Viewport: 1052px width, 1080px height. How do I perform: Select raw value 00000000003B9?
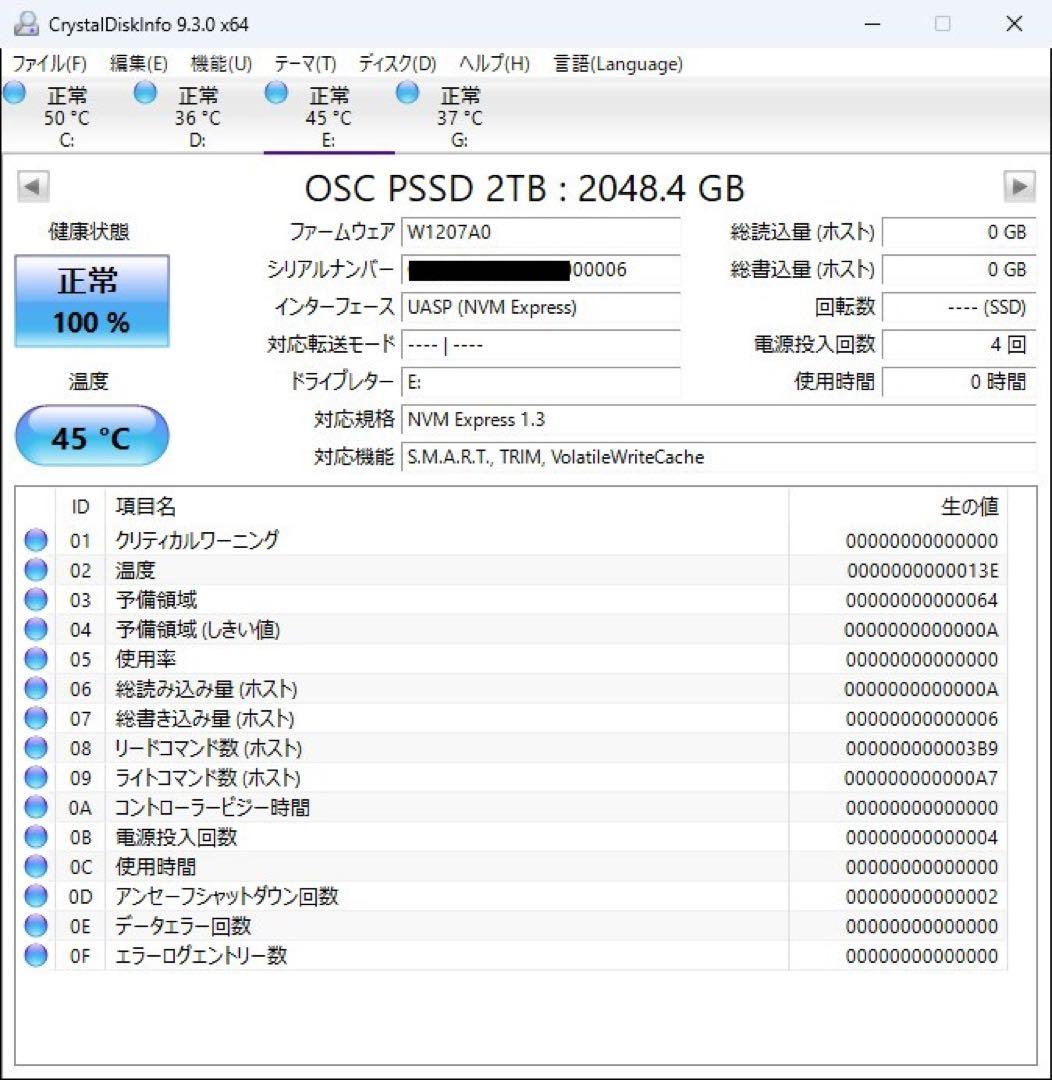(922, 748)
